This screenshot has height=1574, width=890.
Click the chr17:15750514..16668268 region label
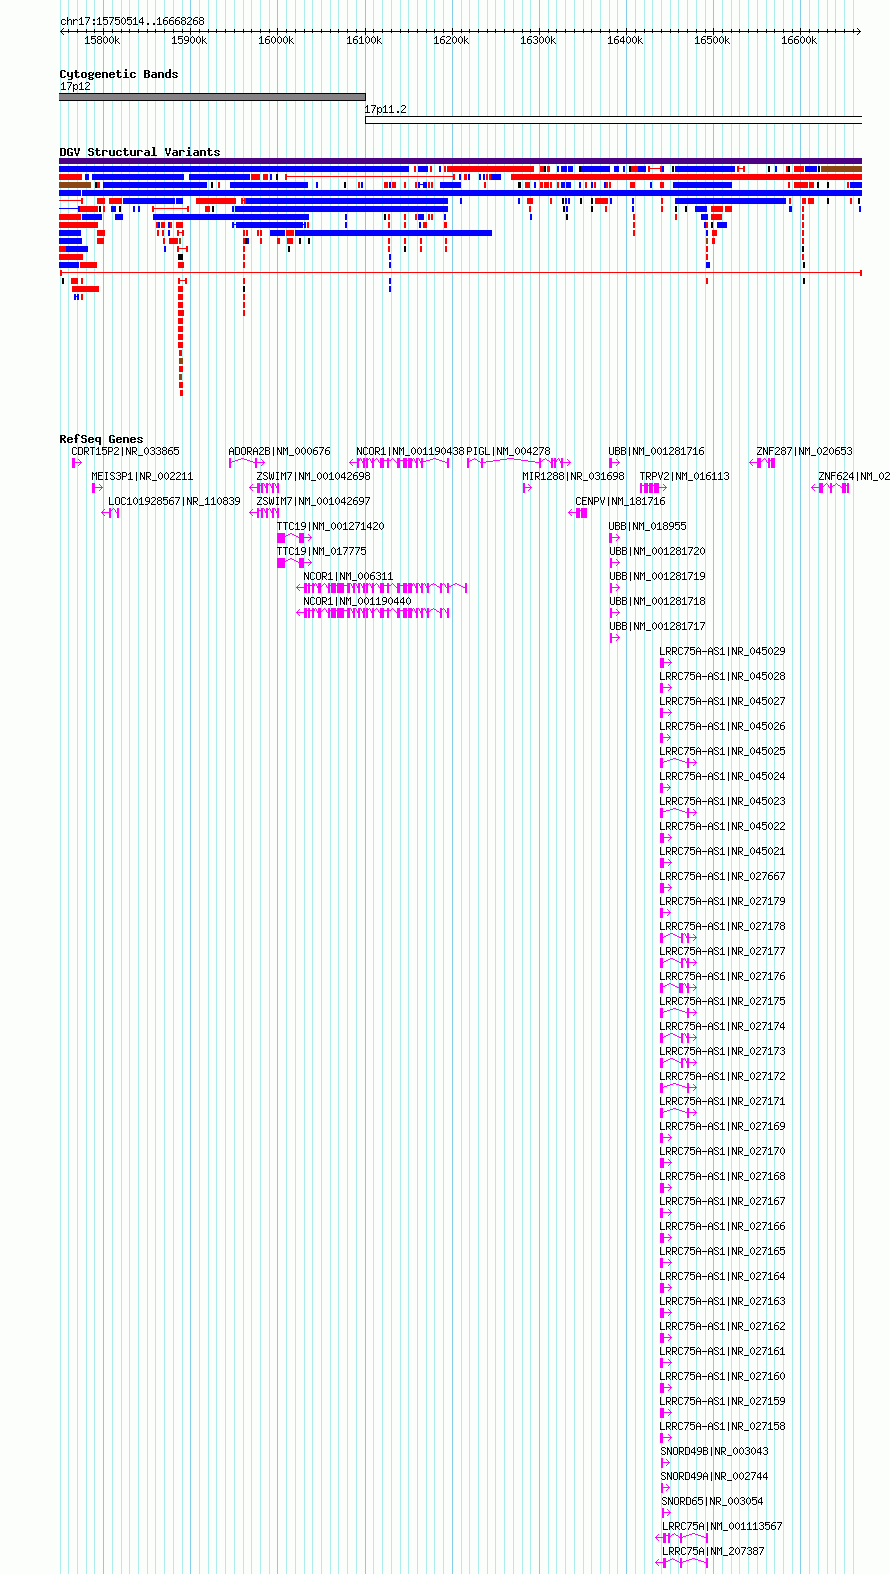coord(132,21)
